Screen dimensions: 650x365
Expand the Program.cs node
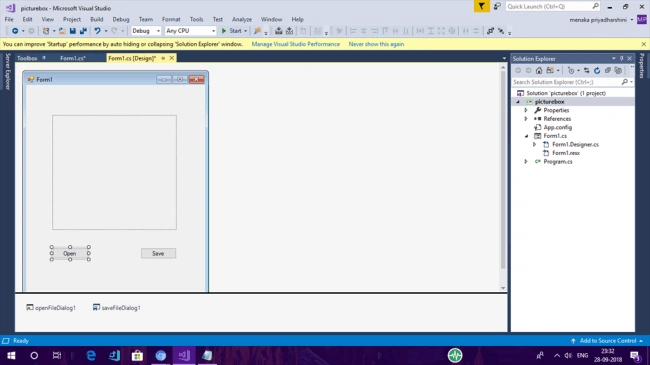(x=526, y=161)
